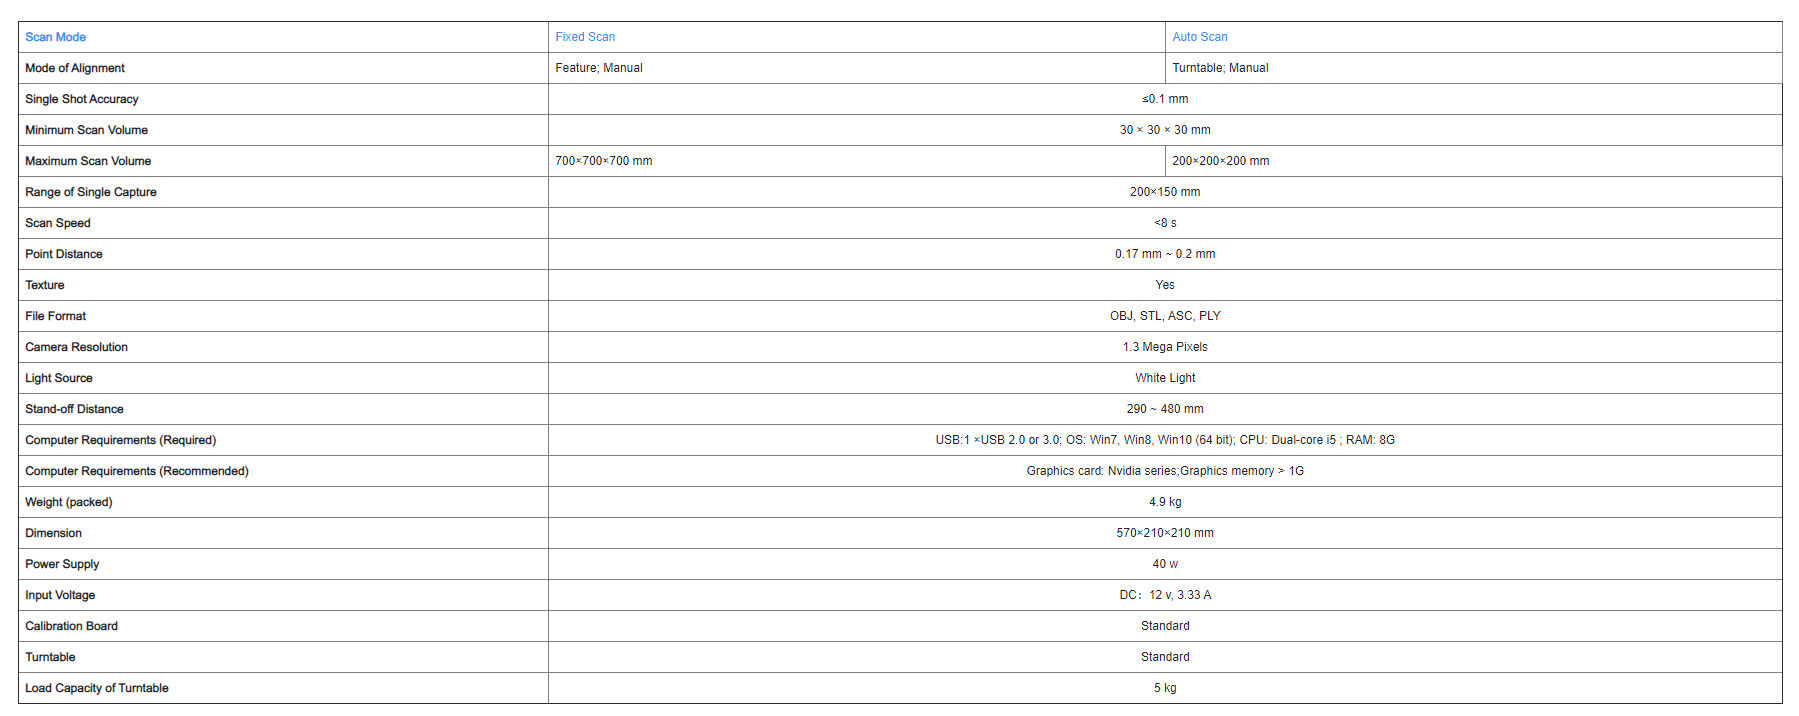The image size is (1799, 716).
Task: Select 'Computer Requirements (Required)' label
Action: tap(121, 440)
